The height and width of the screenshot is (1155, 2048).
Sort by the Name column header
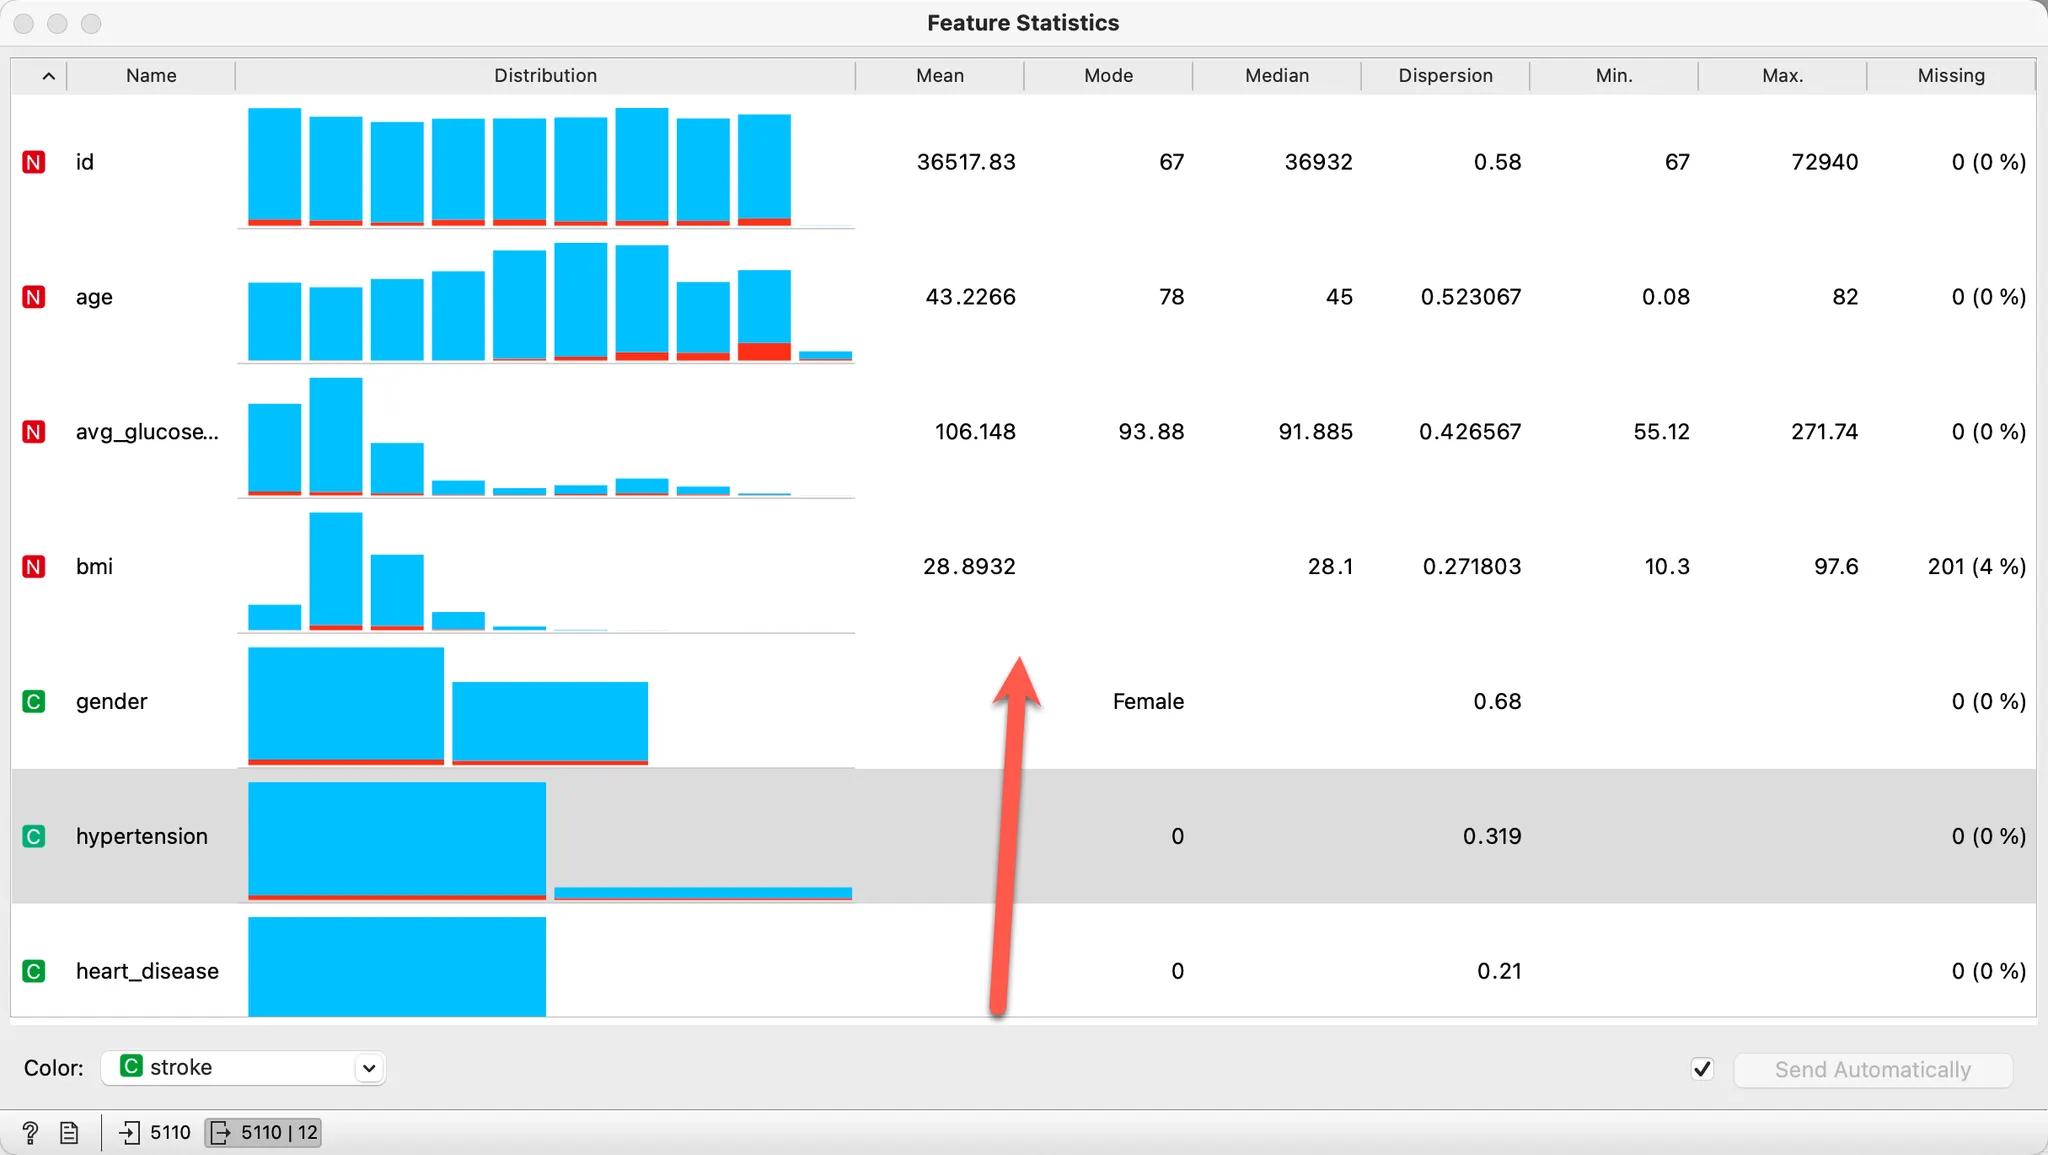tap(151, 76)
